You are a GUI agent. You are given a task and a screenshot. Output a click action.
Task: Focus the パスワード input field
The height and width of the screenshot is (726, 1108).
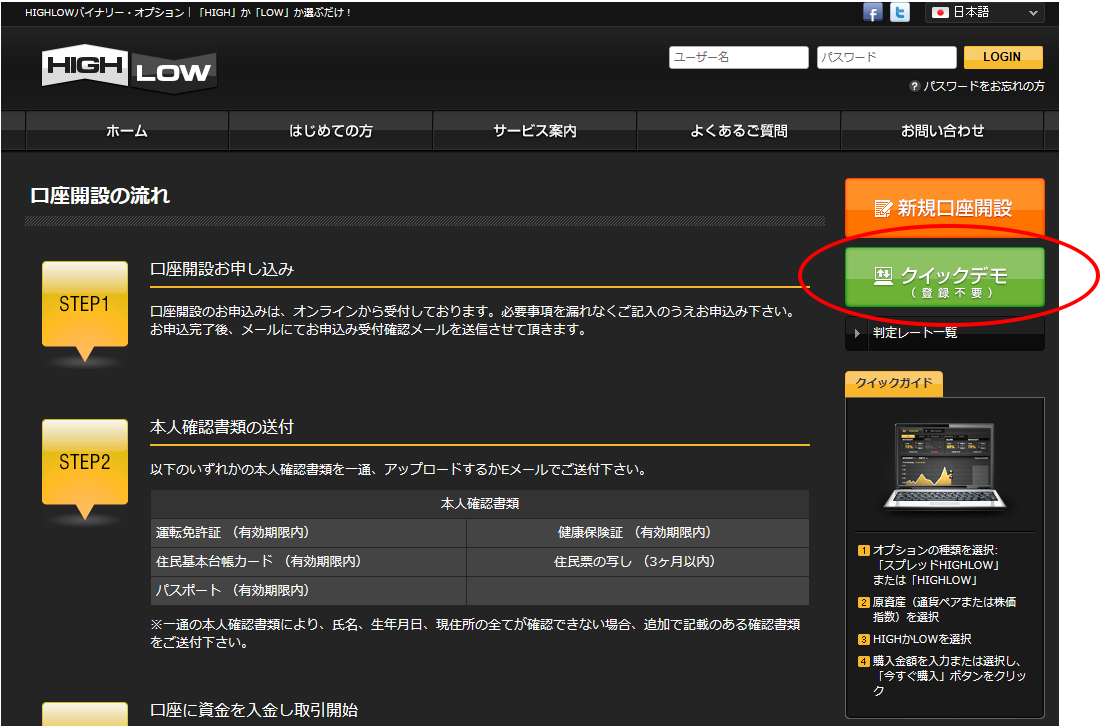885,58
